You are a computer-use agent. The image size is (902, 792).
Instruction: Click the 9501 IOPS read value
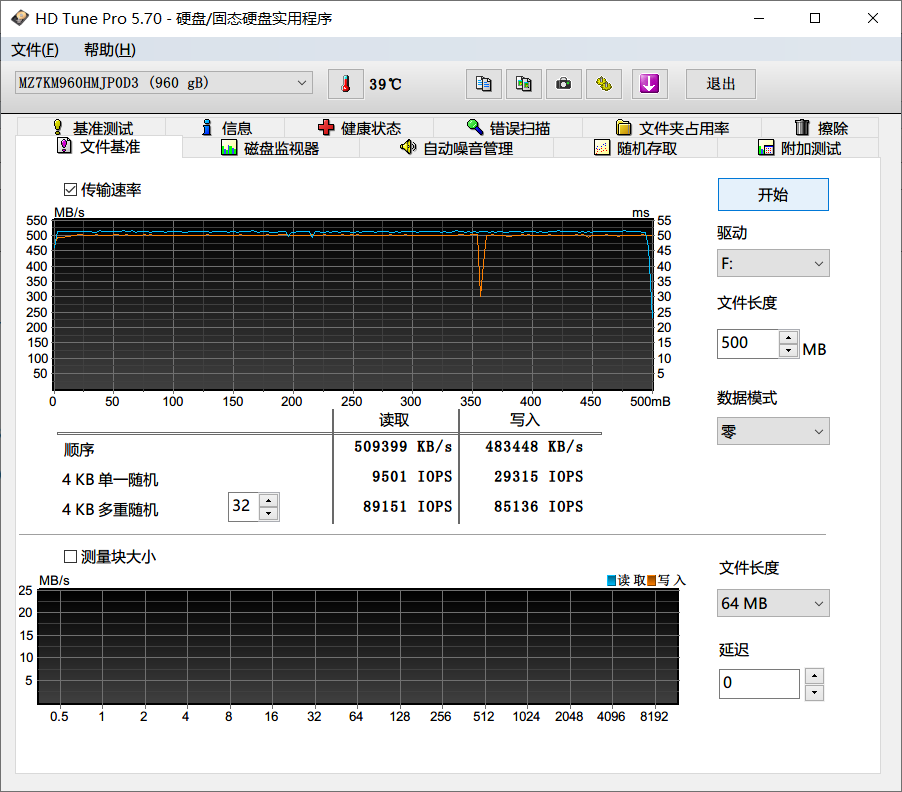click(x=412, y=477)
